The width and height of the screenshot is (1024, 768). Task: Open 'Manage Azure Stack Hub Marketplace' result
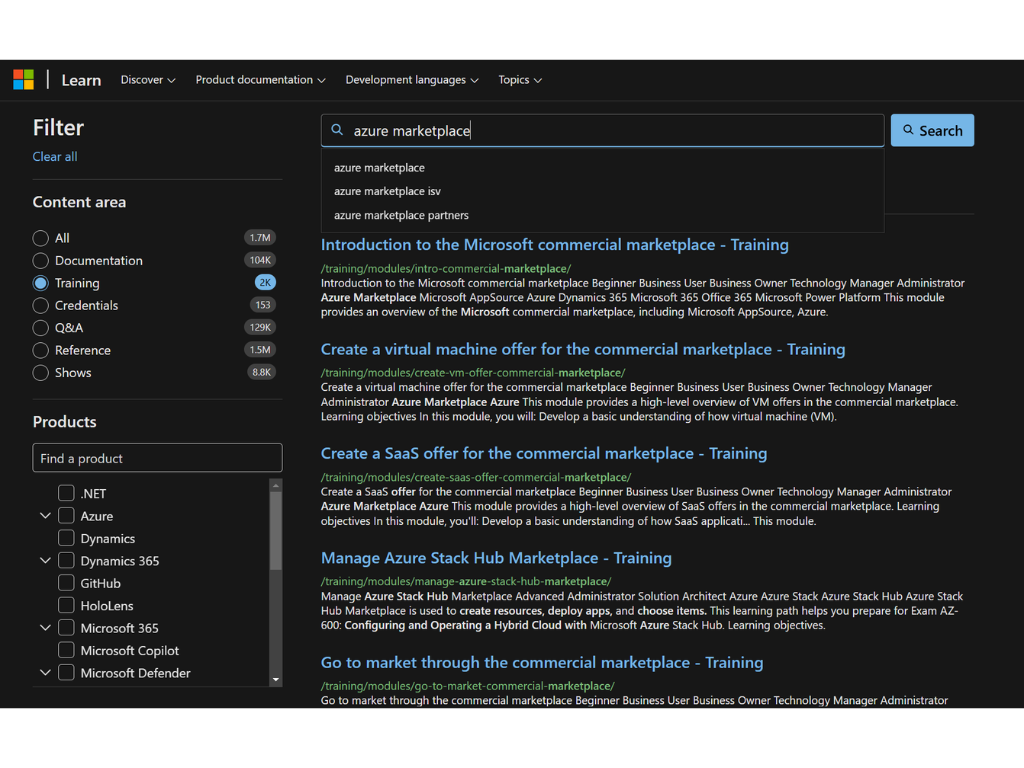(496, 558)
